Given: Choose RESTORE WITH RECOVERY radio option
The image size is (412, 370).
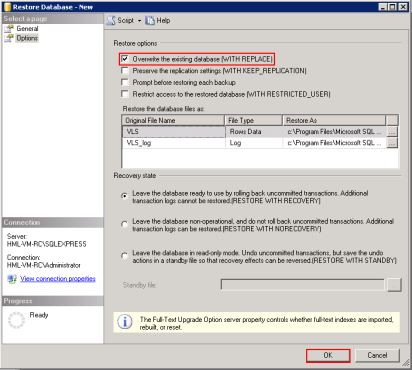Looking at the screenshot, I should tap(124, 196).
